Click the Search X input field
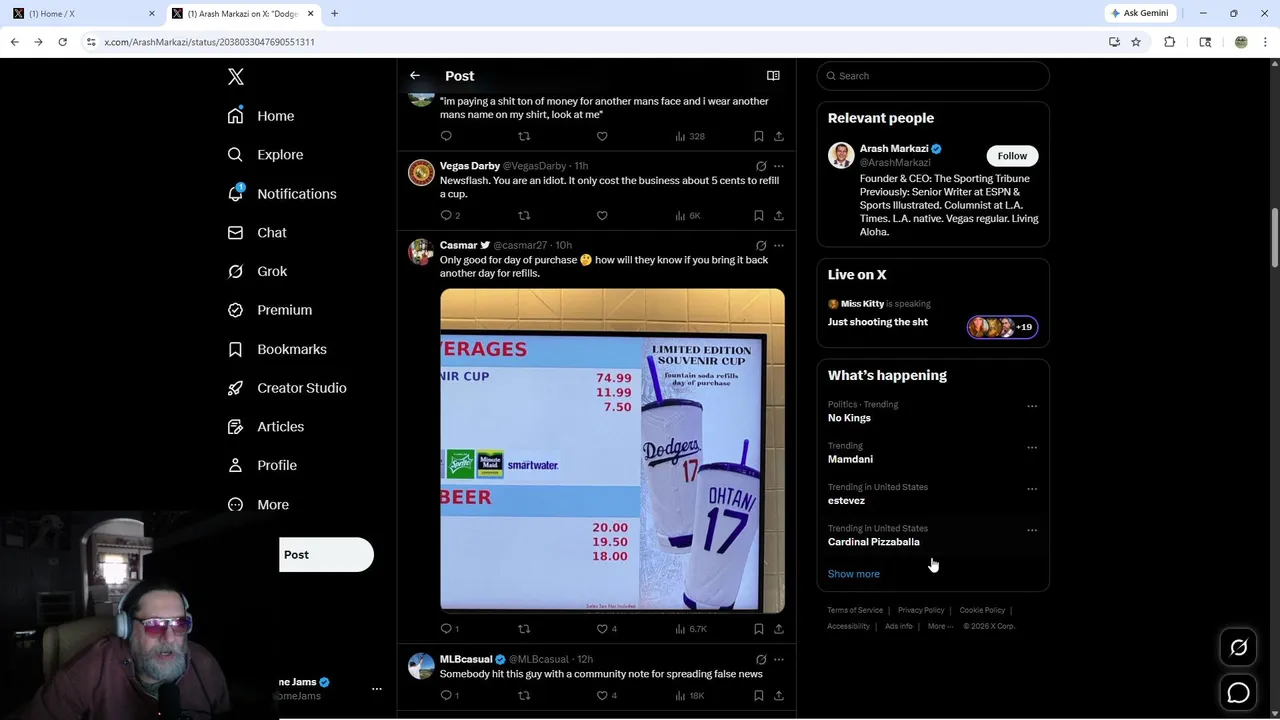 [x=933, y=76]
